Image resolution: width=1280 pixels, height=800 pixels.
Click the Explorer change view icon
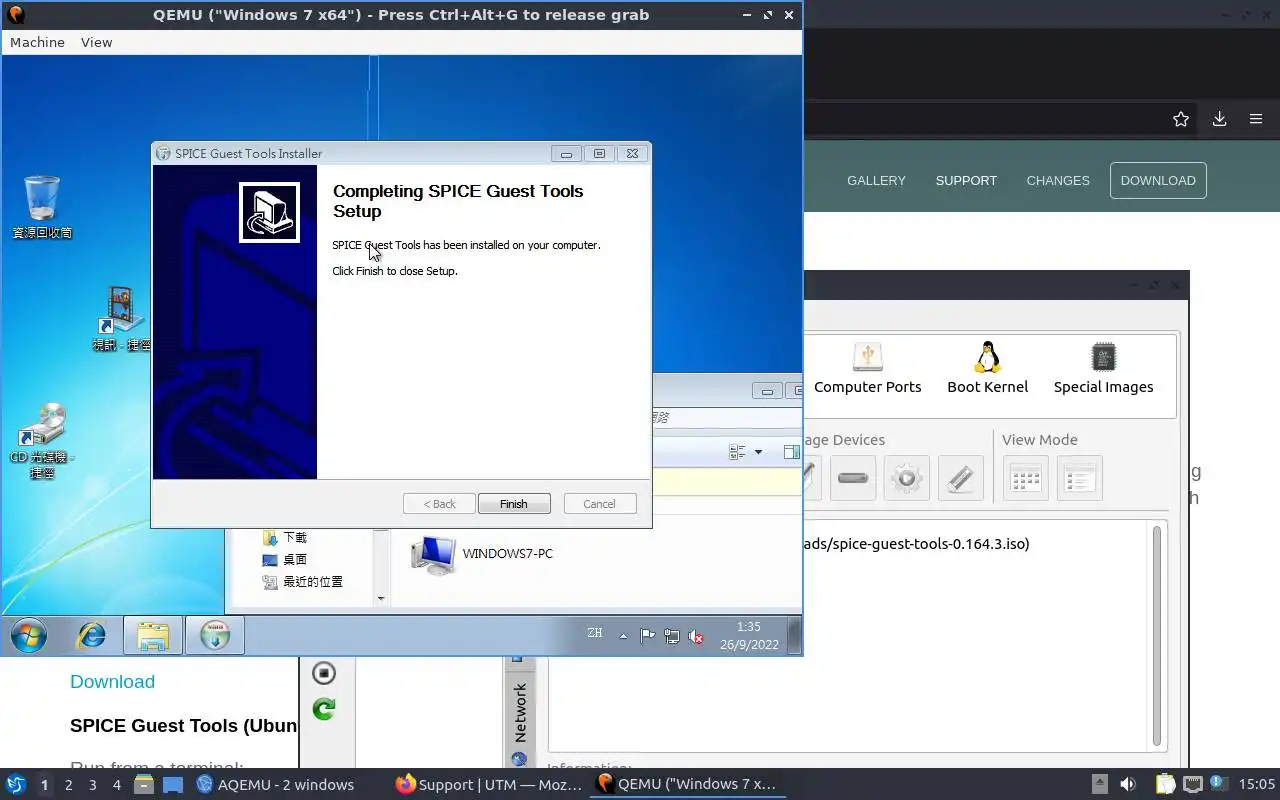738,452
